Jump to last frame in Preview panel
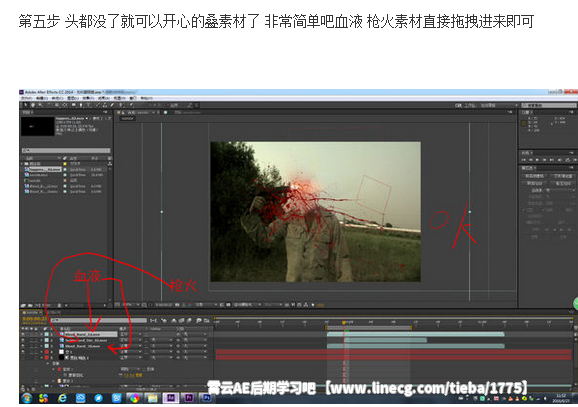This screenshot has height=407, width=578. click(551, 160)
